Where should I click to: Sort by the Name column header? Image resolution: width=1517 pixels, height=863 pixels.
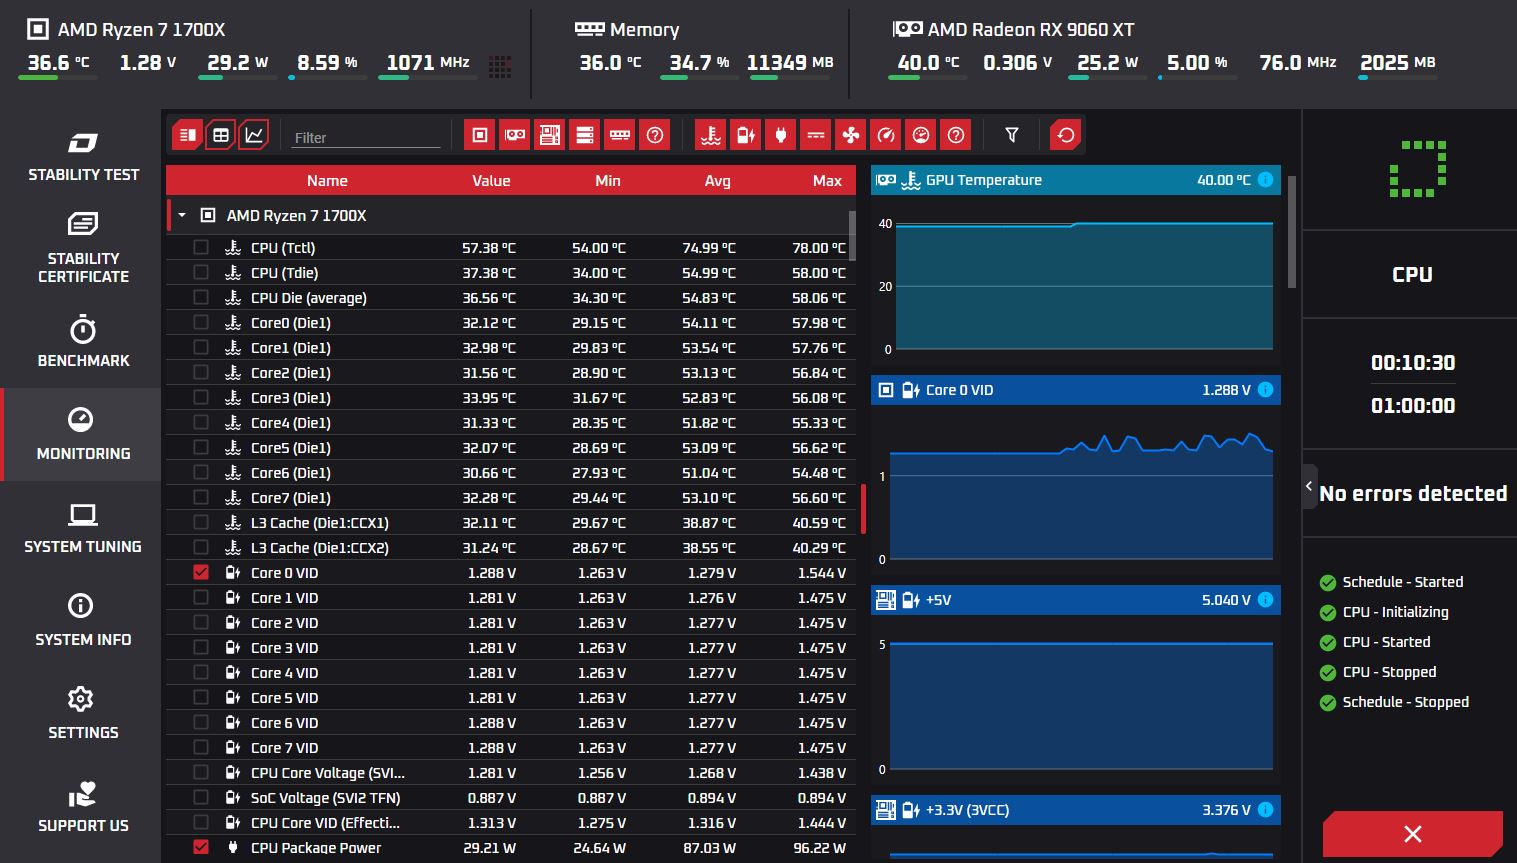[x=327, y=181]
